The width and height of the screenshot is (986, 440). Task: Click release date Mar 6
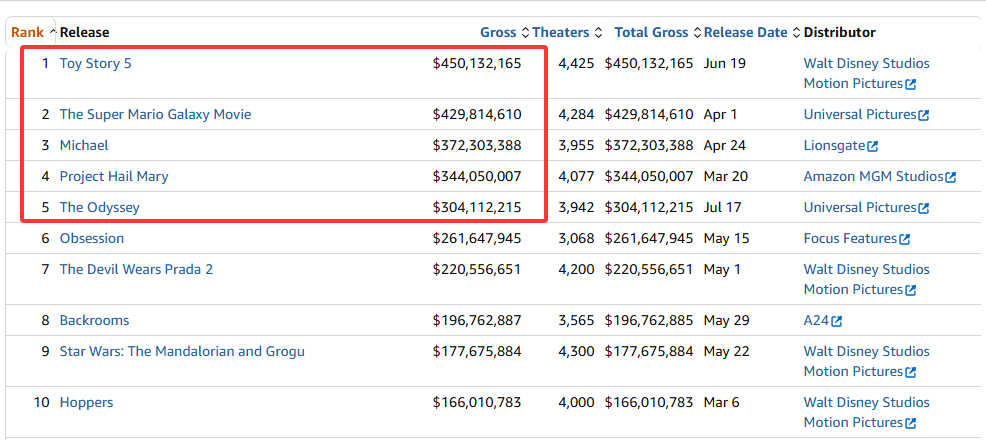[722, 402]
